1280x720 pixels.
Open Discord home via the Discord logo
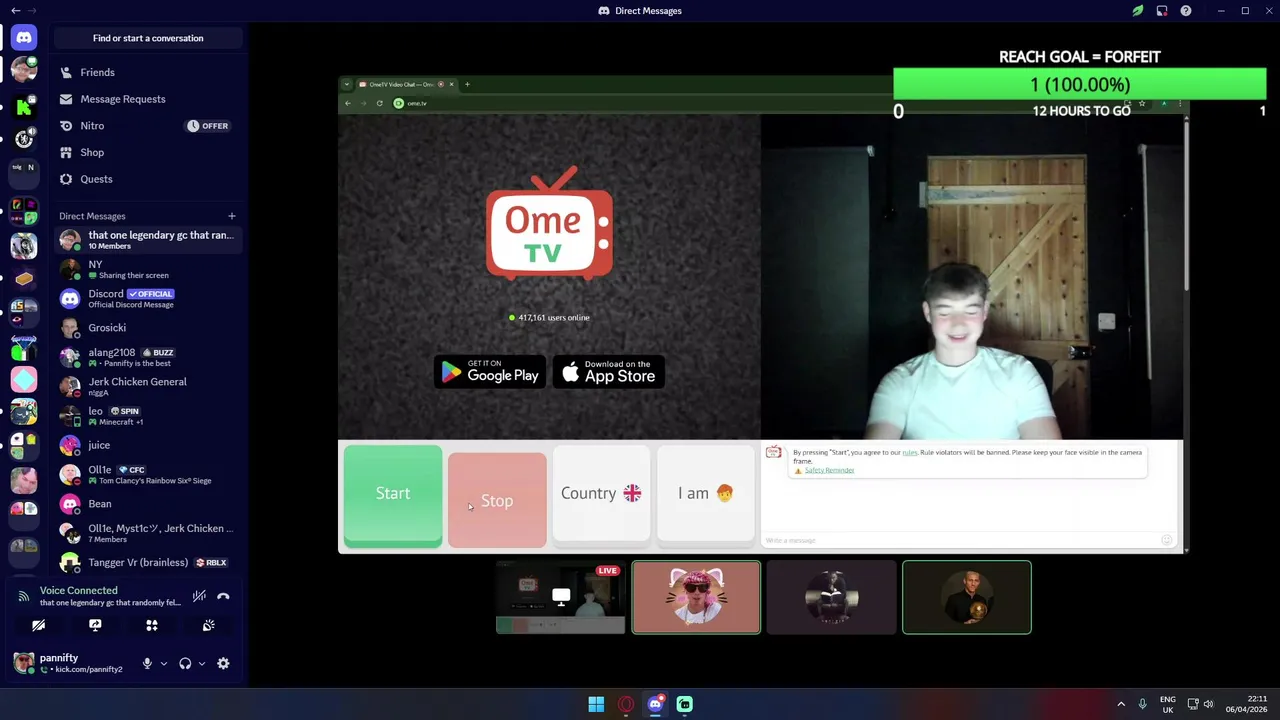[x=24, y=38]
